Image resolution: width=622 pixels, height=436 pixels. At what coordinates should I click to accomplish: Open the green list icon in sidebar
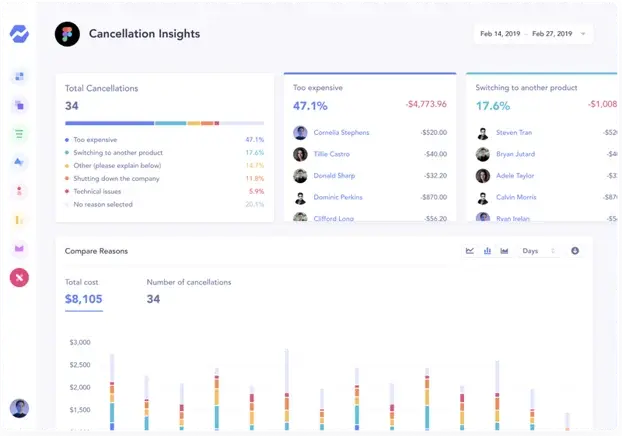point(19,134)
